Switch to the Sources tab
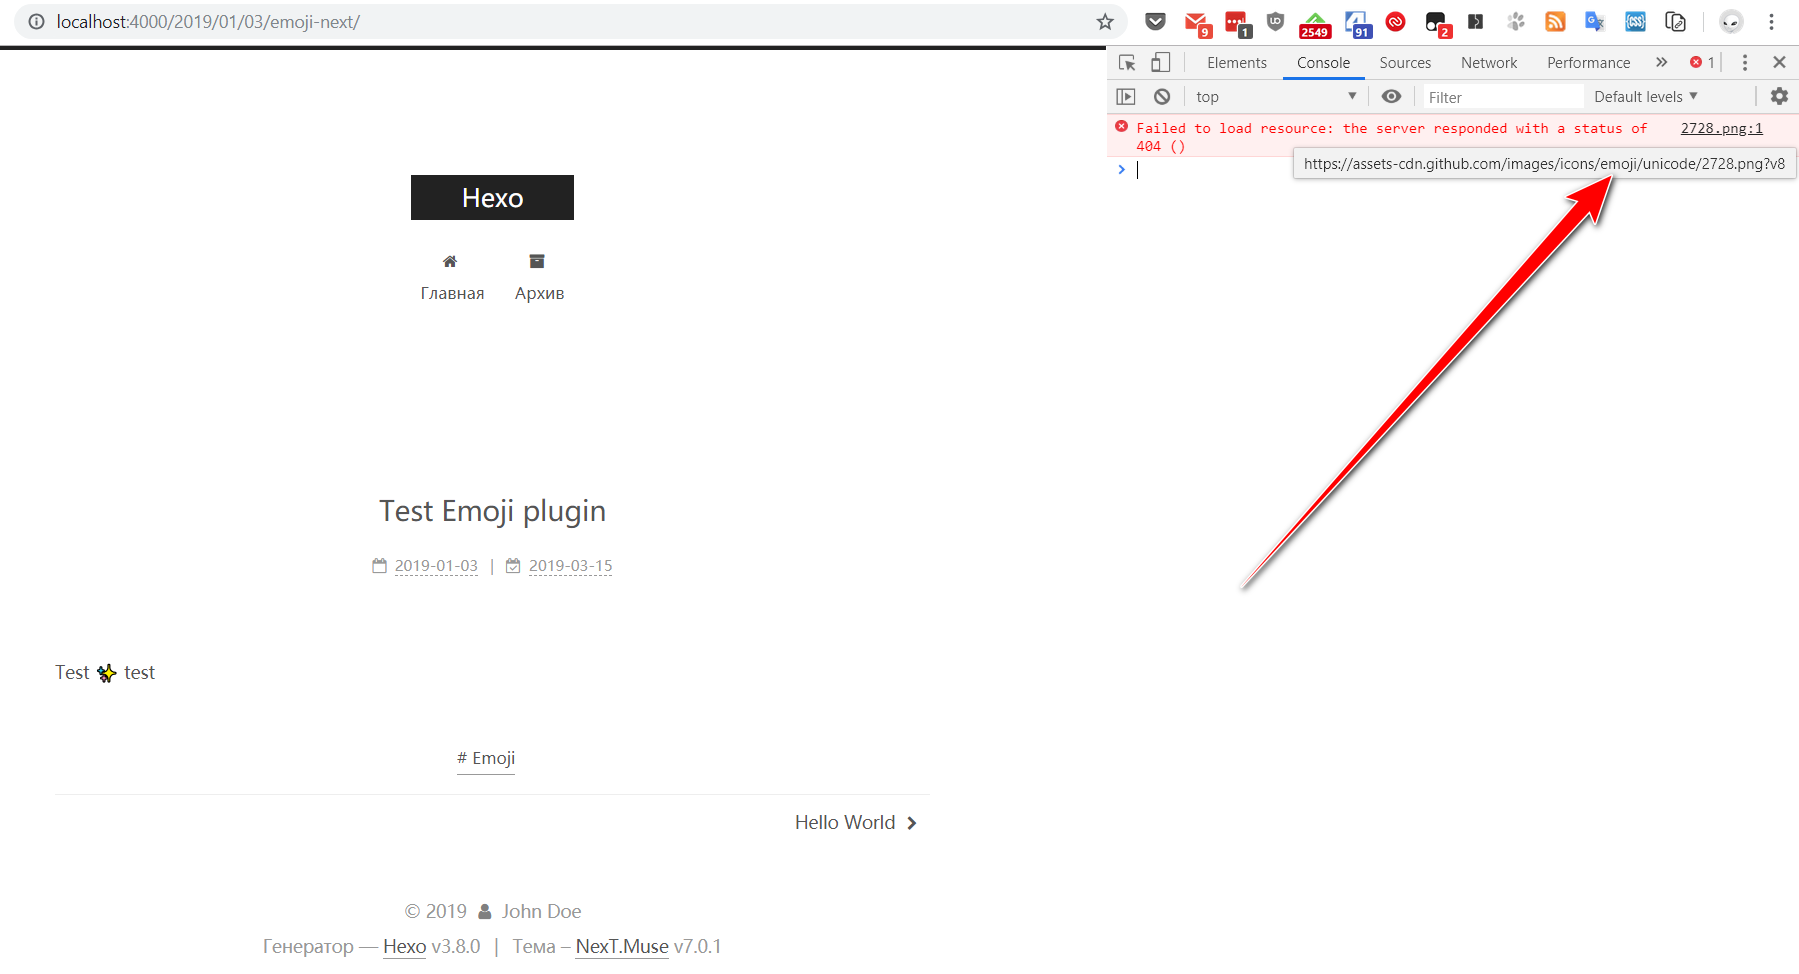1799x974 pixels. (1405, 62)
